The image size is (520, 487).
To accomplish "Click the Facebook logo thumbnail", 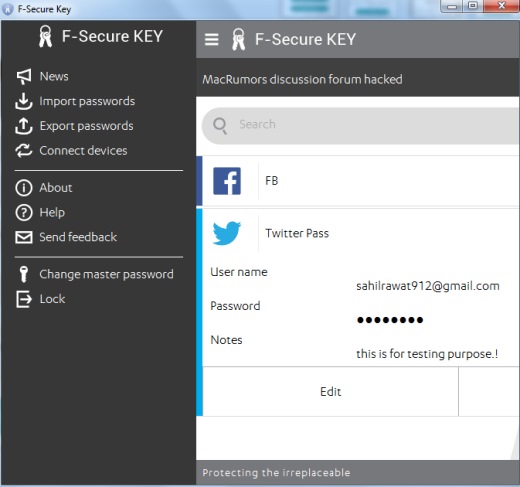I will (227, 181).
